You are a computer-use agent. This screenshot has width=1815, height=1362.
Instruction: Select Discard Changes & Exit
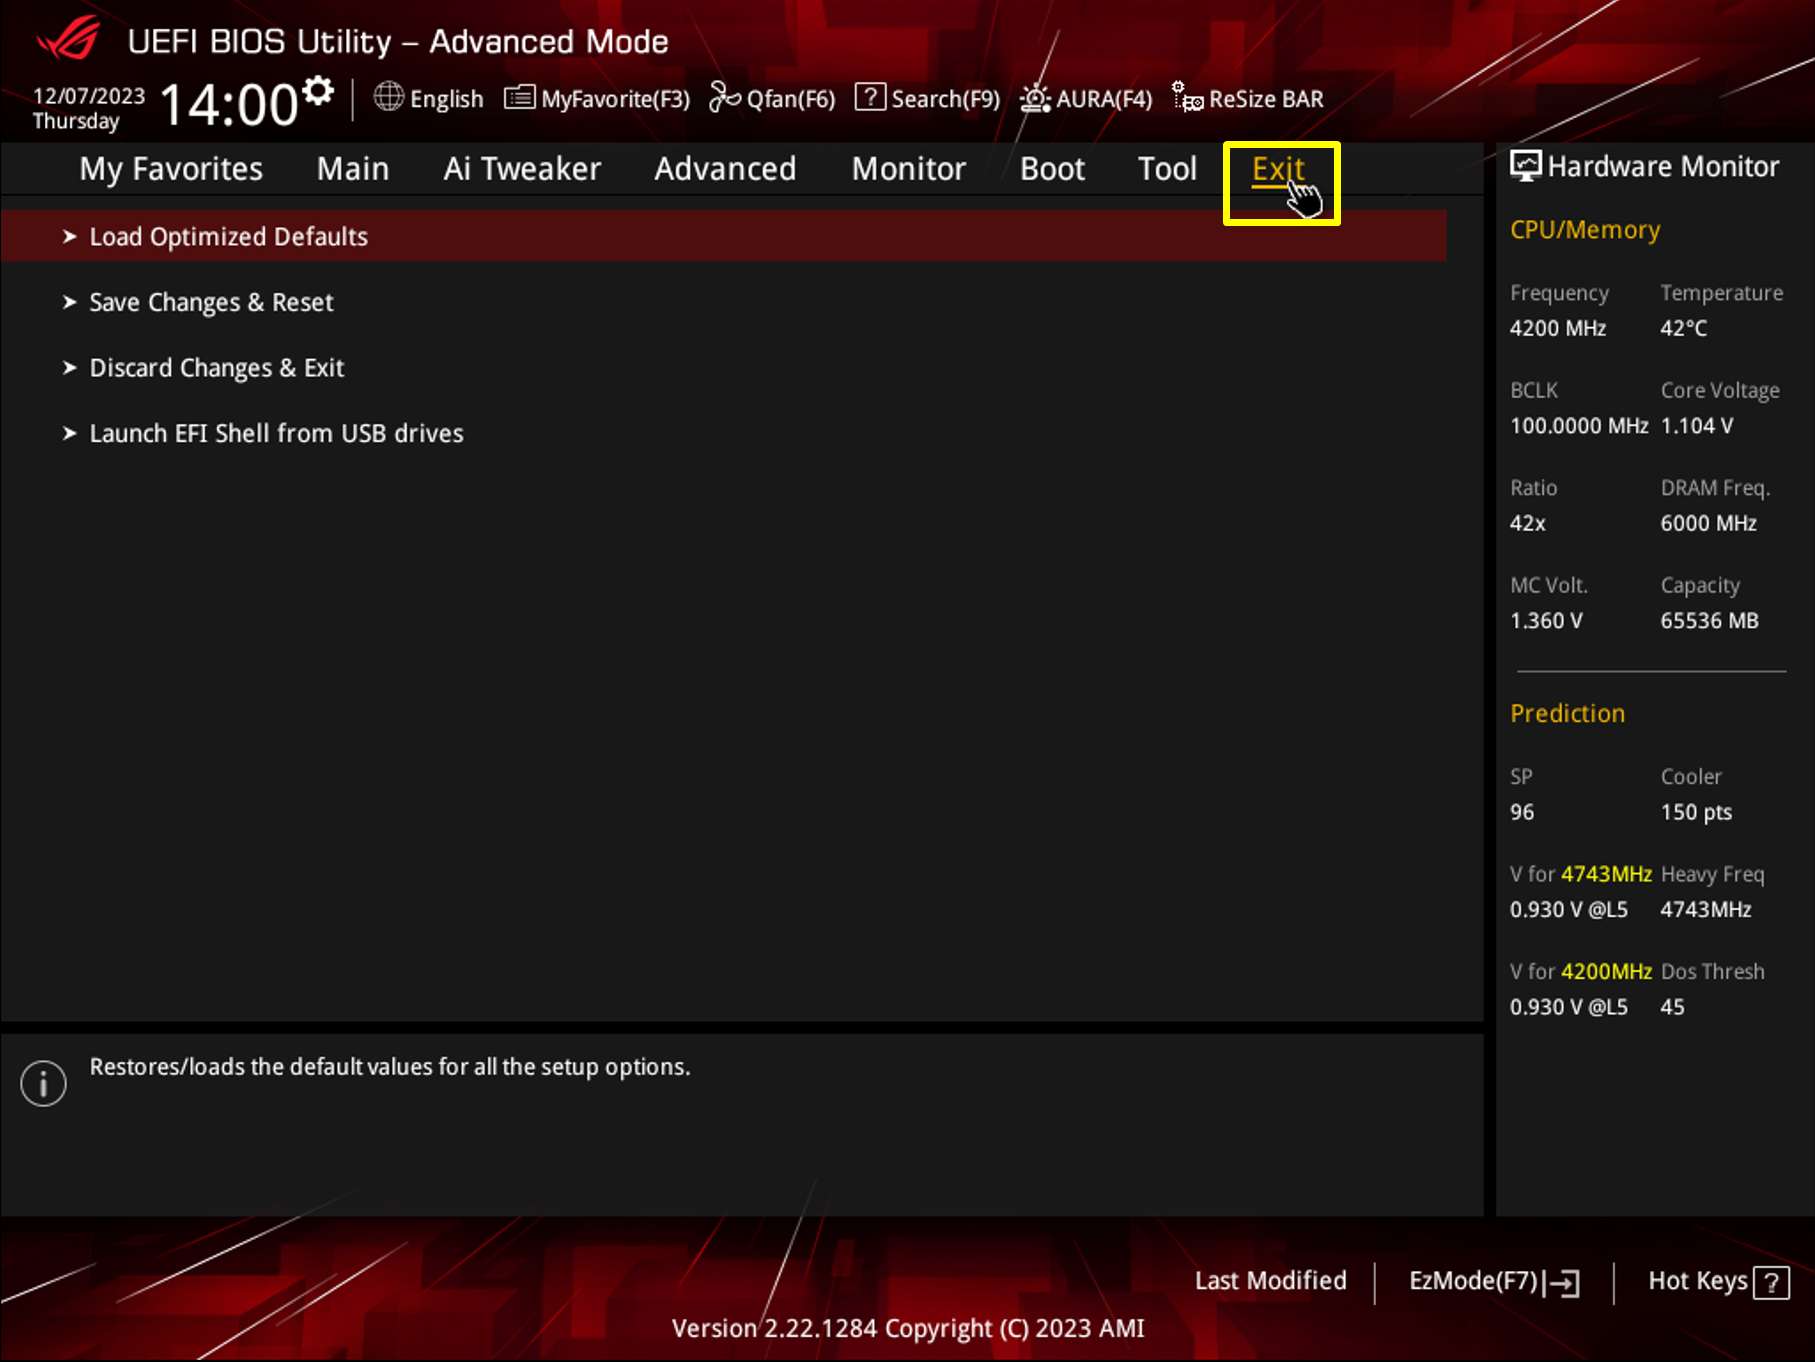click(216, 367)
